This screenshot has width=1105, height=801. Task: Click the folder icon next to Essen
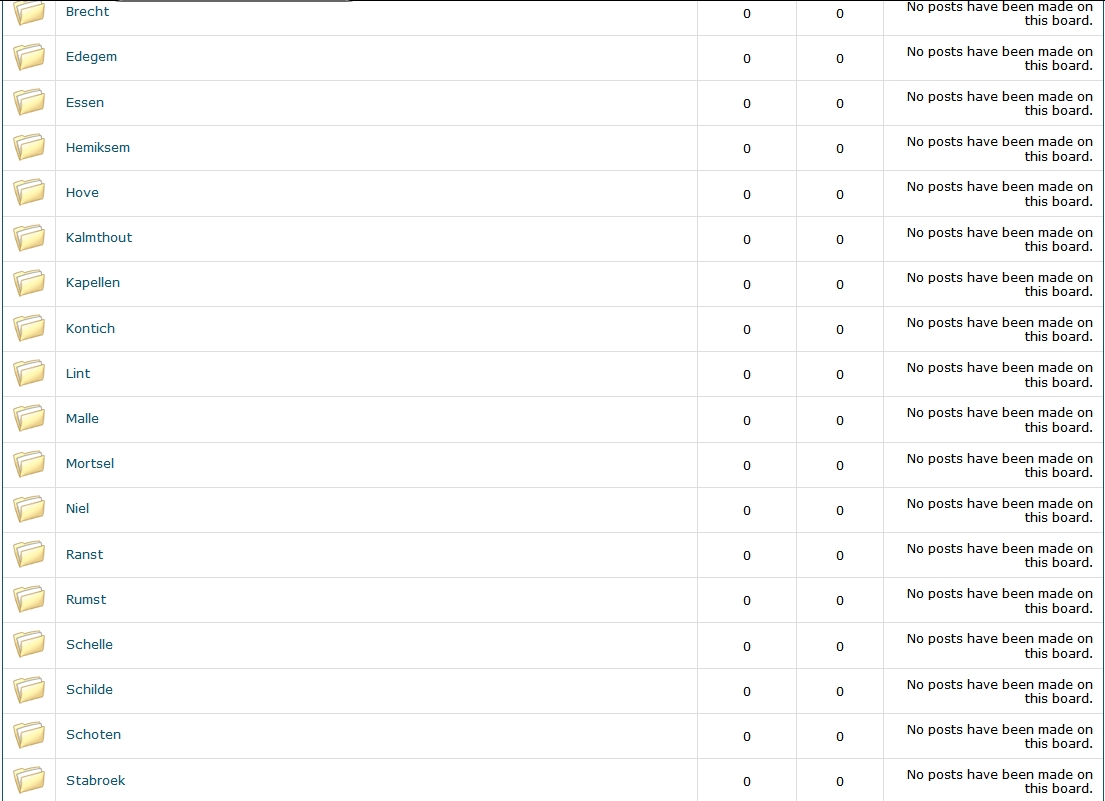30,102
